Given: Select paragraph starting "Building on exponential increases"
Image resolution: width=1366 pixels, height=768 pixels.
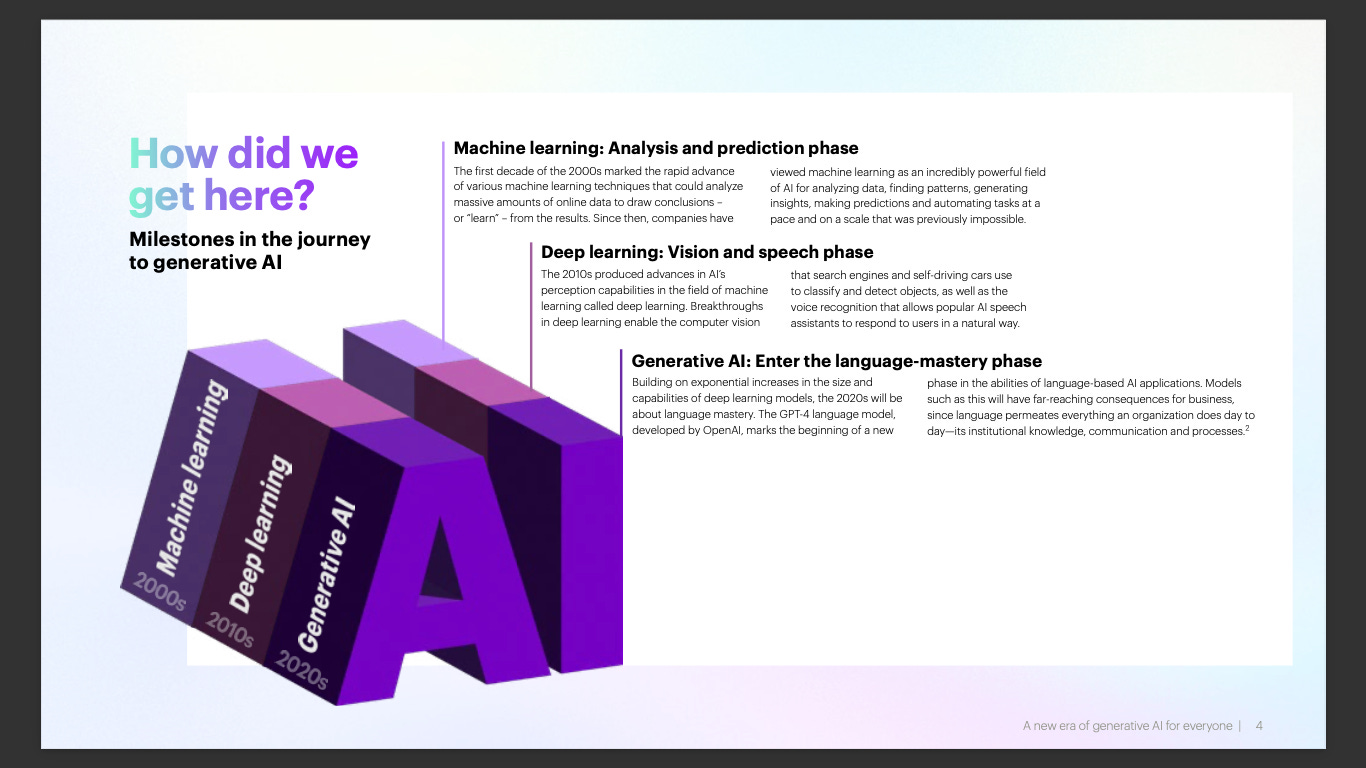Looking at the screenshot, I should pyautogui.click(x=767, y=406).
